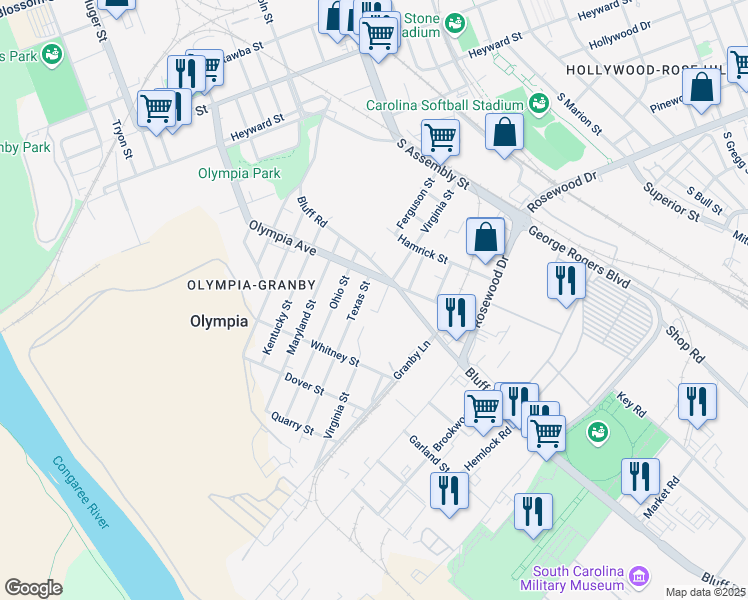
Task: Select the green park pin near Key Rd
Action: 598,433
